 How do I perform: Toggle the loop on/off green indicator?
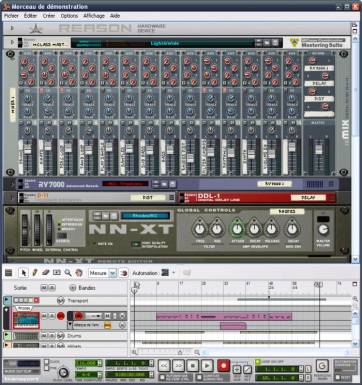(258, 361)
